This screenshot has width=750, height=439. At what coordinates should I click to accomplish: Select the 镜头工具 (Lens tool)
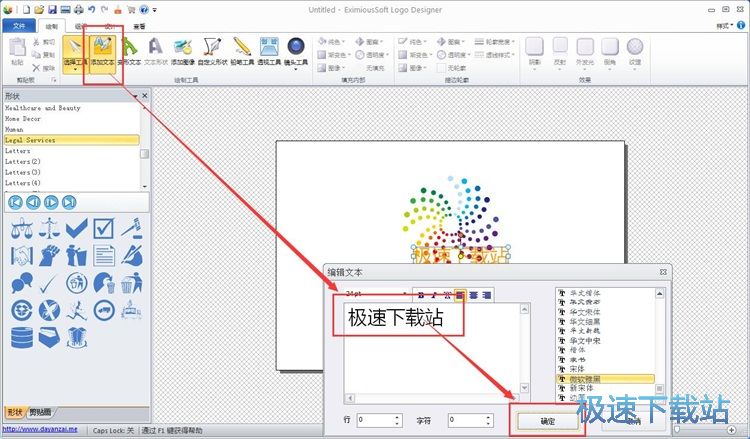click(x=296, y=52)
